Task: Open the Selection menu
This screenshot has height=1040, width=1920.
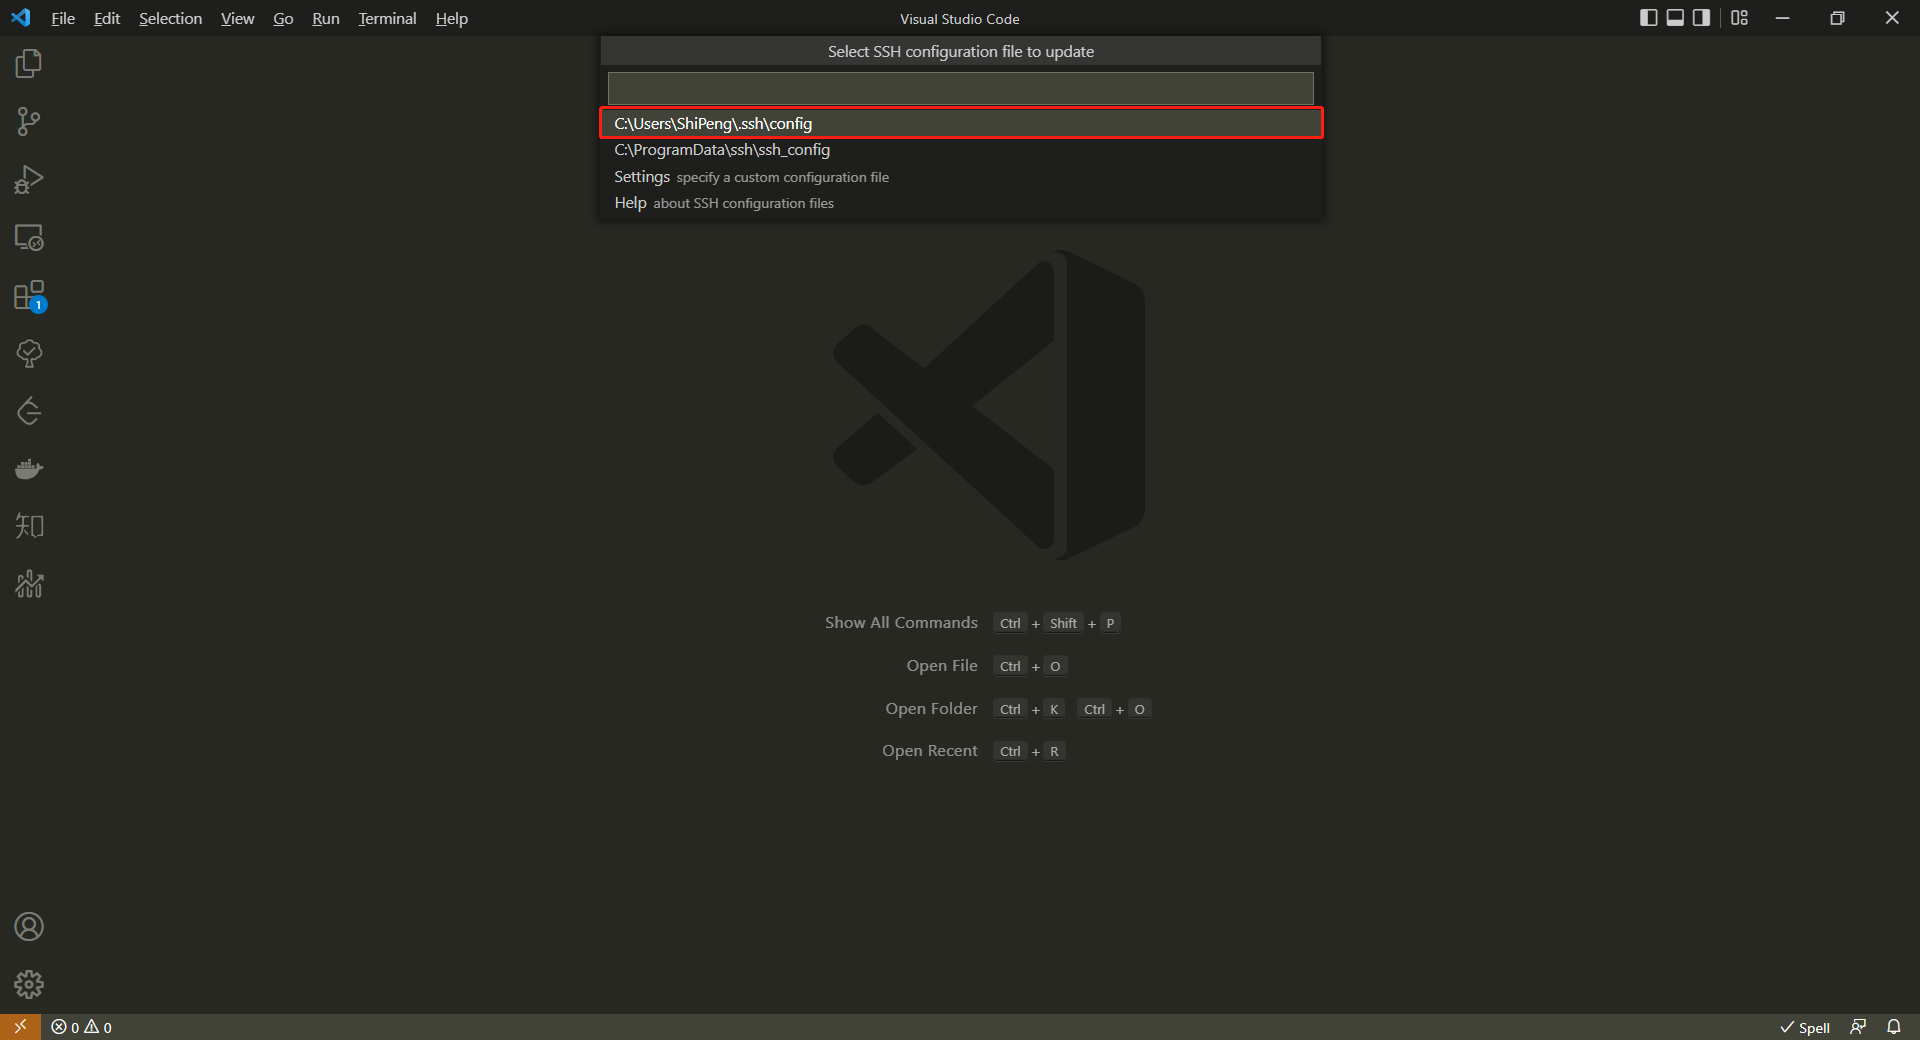Action: [x=170, y=18]
